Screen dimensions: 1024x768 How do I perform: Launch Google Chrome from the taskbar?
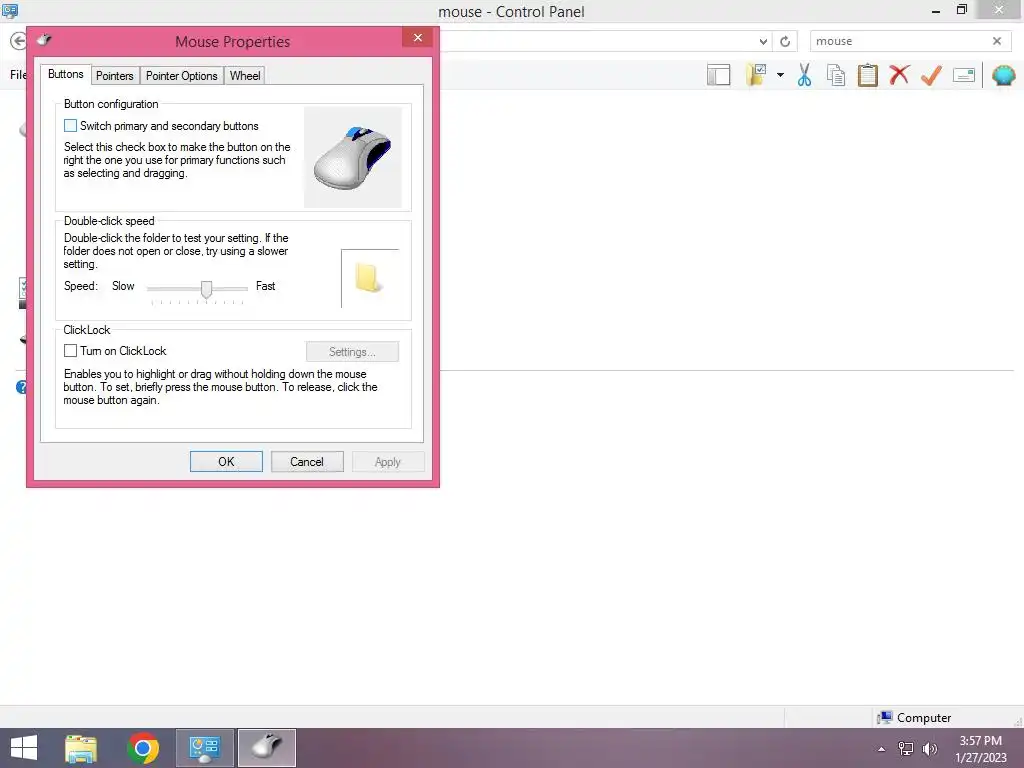click(143, 748)
